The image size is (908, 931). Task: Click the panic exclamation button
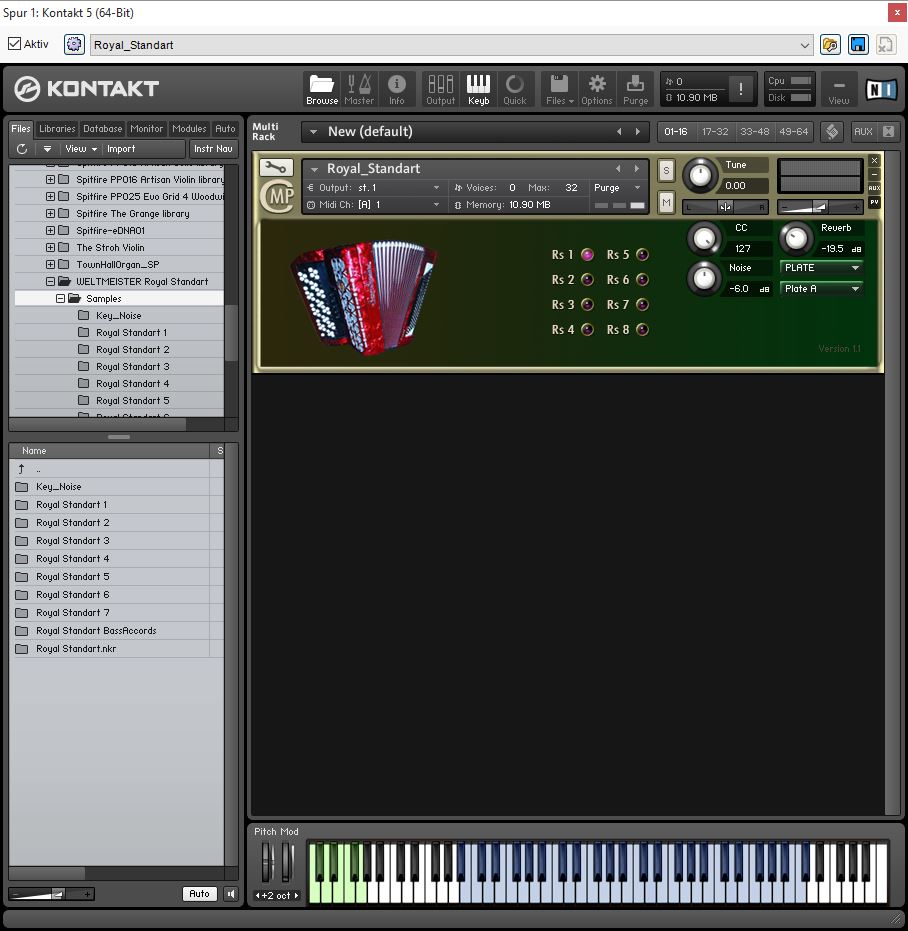click(741, 89)
